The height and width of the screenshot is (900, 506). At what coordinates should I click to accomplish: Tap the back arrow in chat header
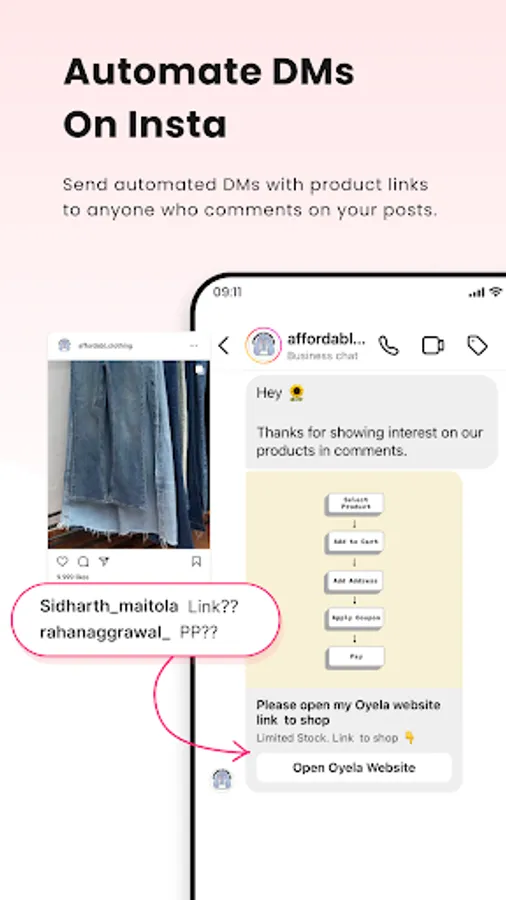click(224, 346)
